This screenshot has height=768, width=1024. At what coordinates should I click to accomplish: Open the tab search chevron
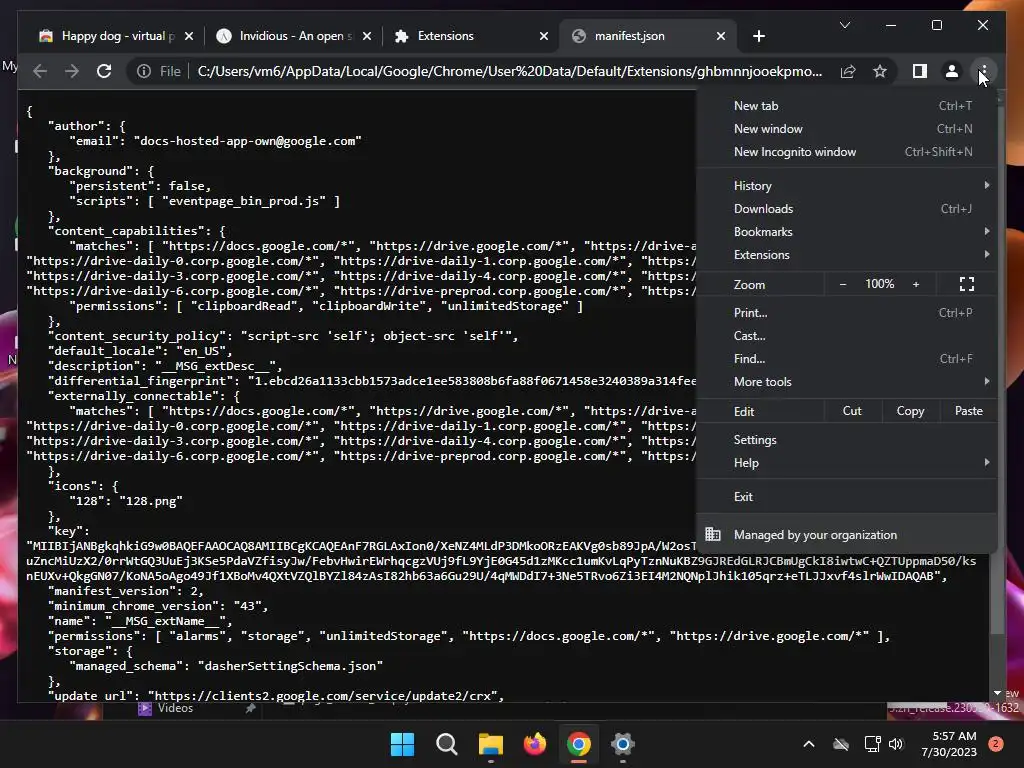click(844, 25)
